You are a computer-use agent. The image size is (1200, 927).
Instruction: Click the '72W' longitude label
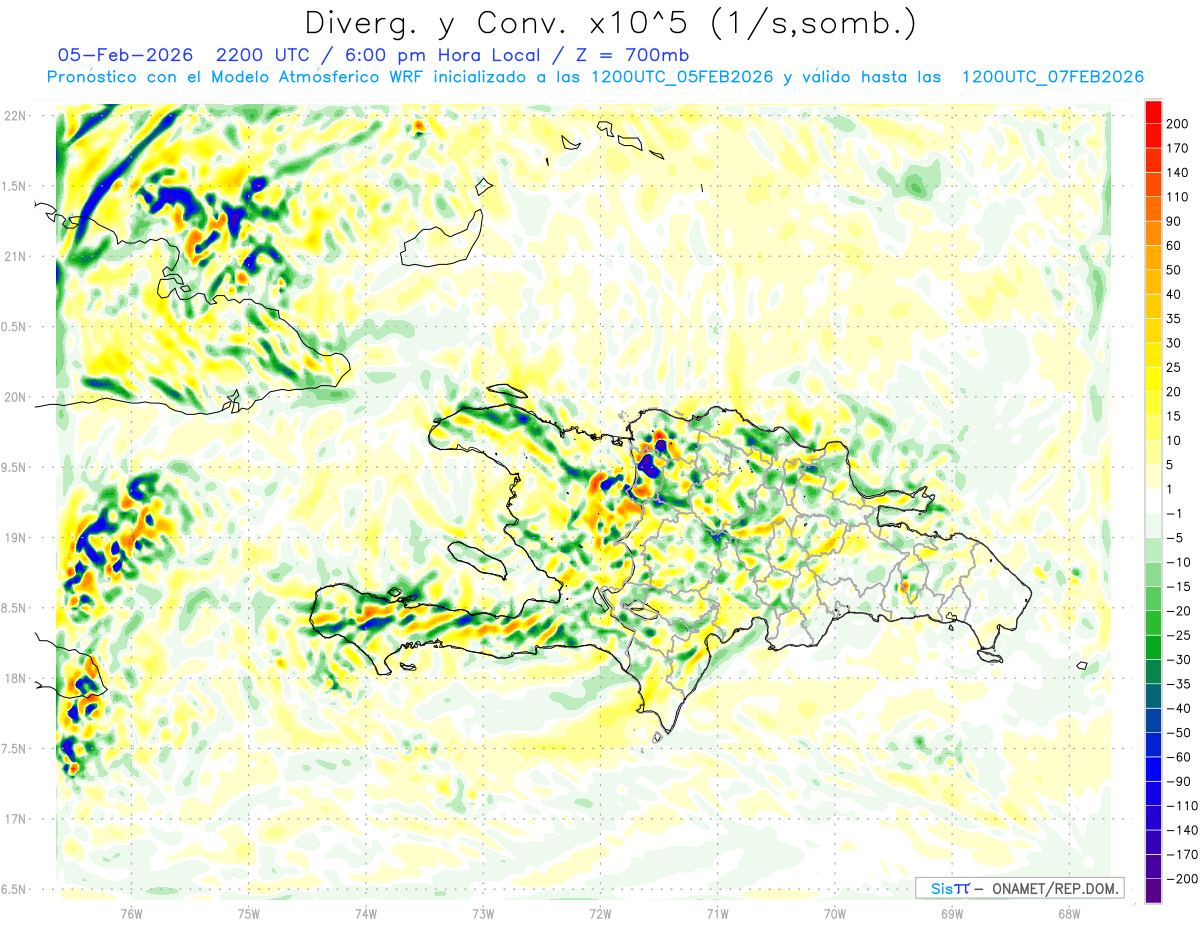coord(600,913)
